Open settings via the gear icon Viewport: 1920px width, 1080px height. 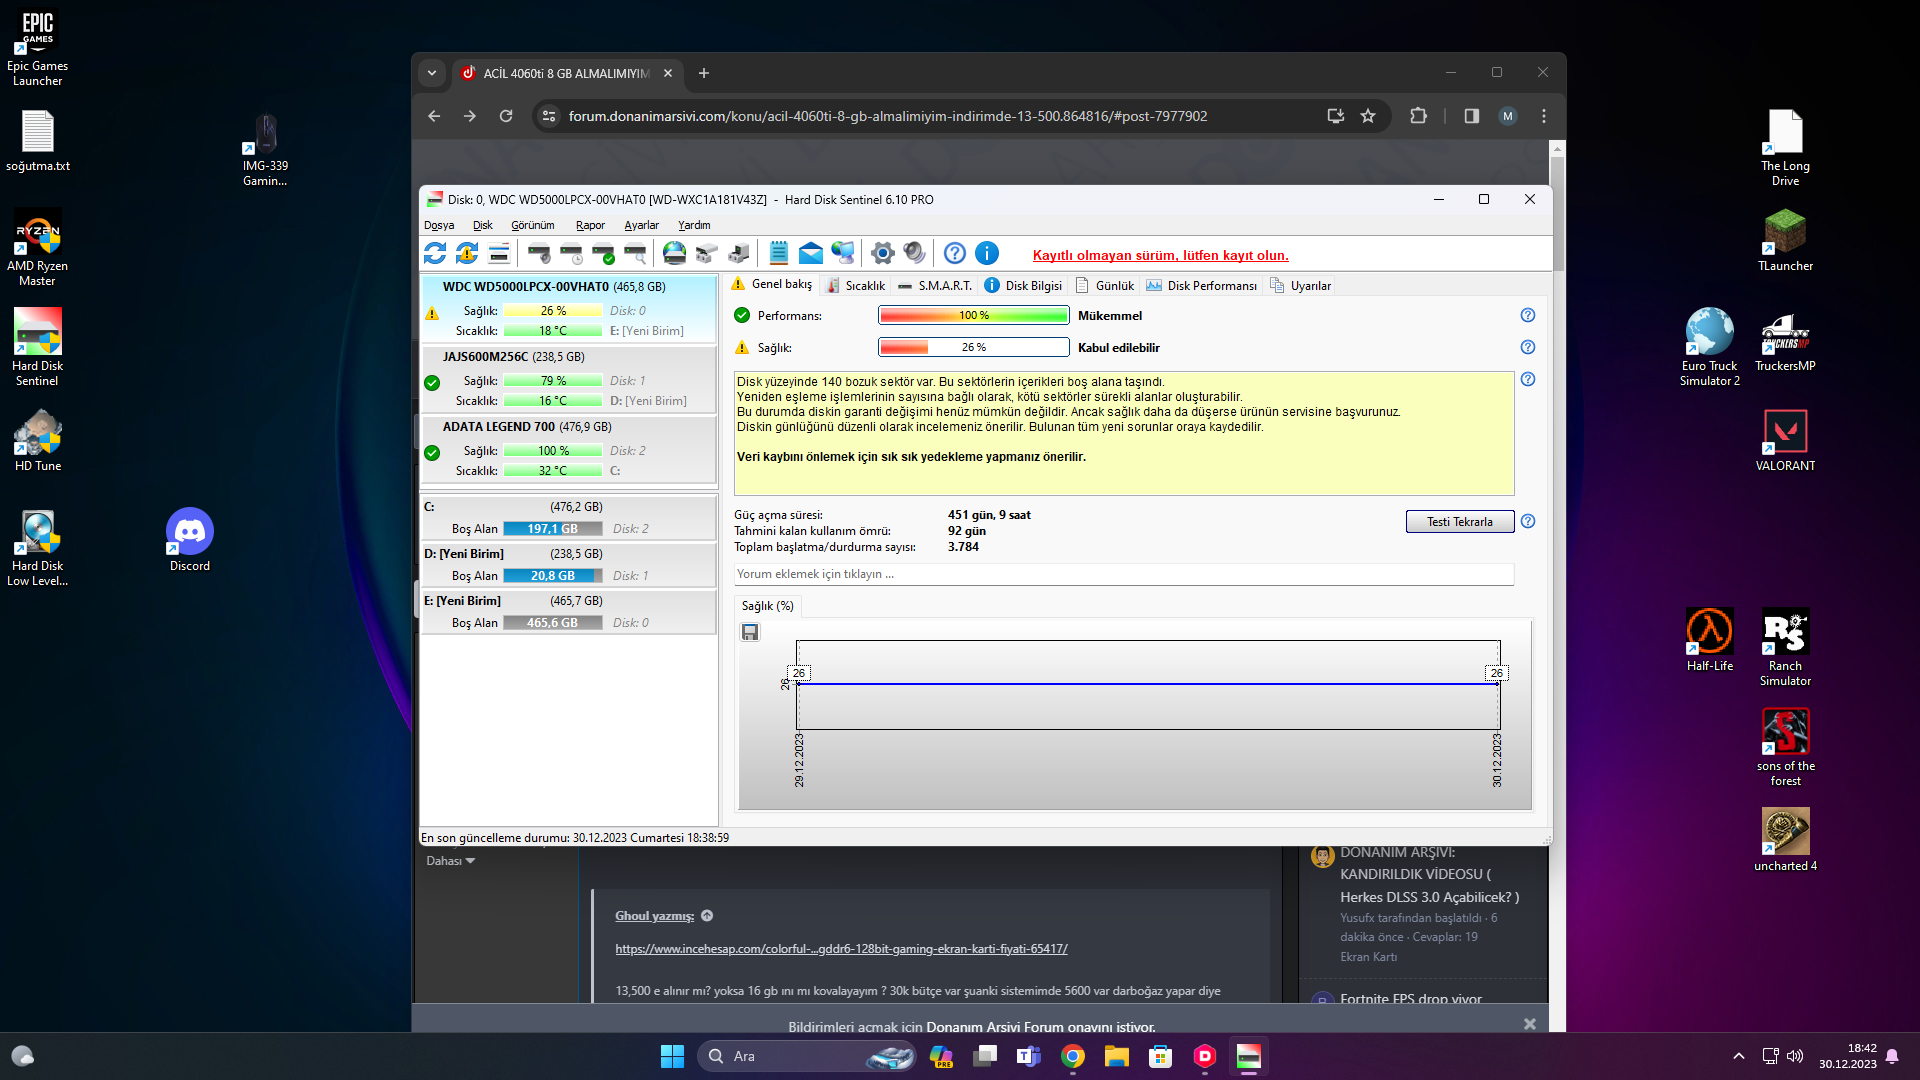(x=882, y=253)
